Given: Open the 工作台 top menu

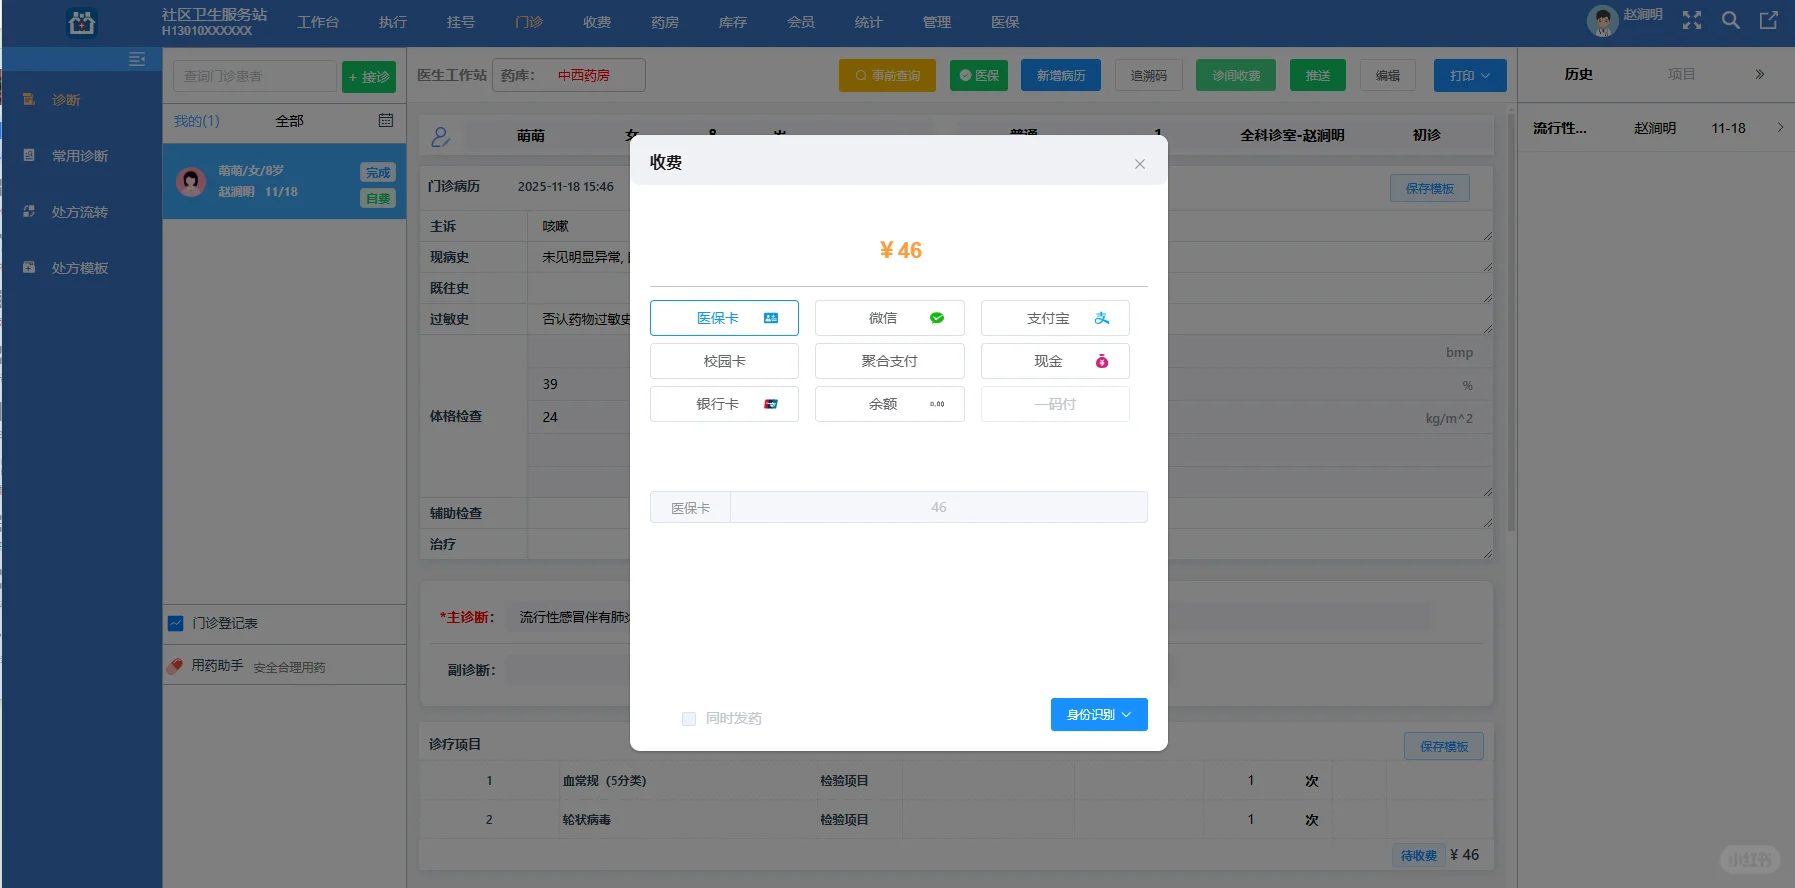Looking at the screenshot, I should (318, 22).
